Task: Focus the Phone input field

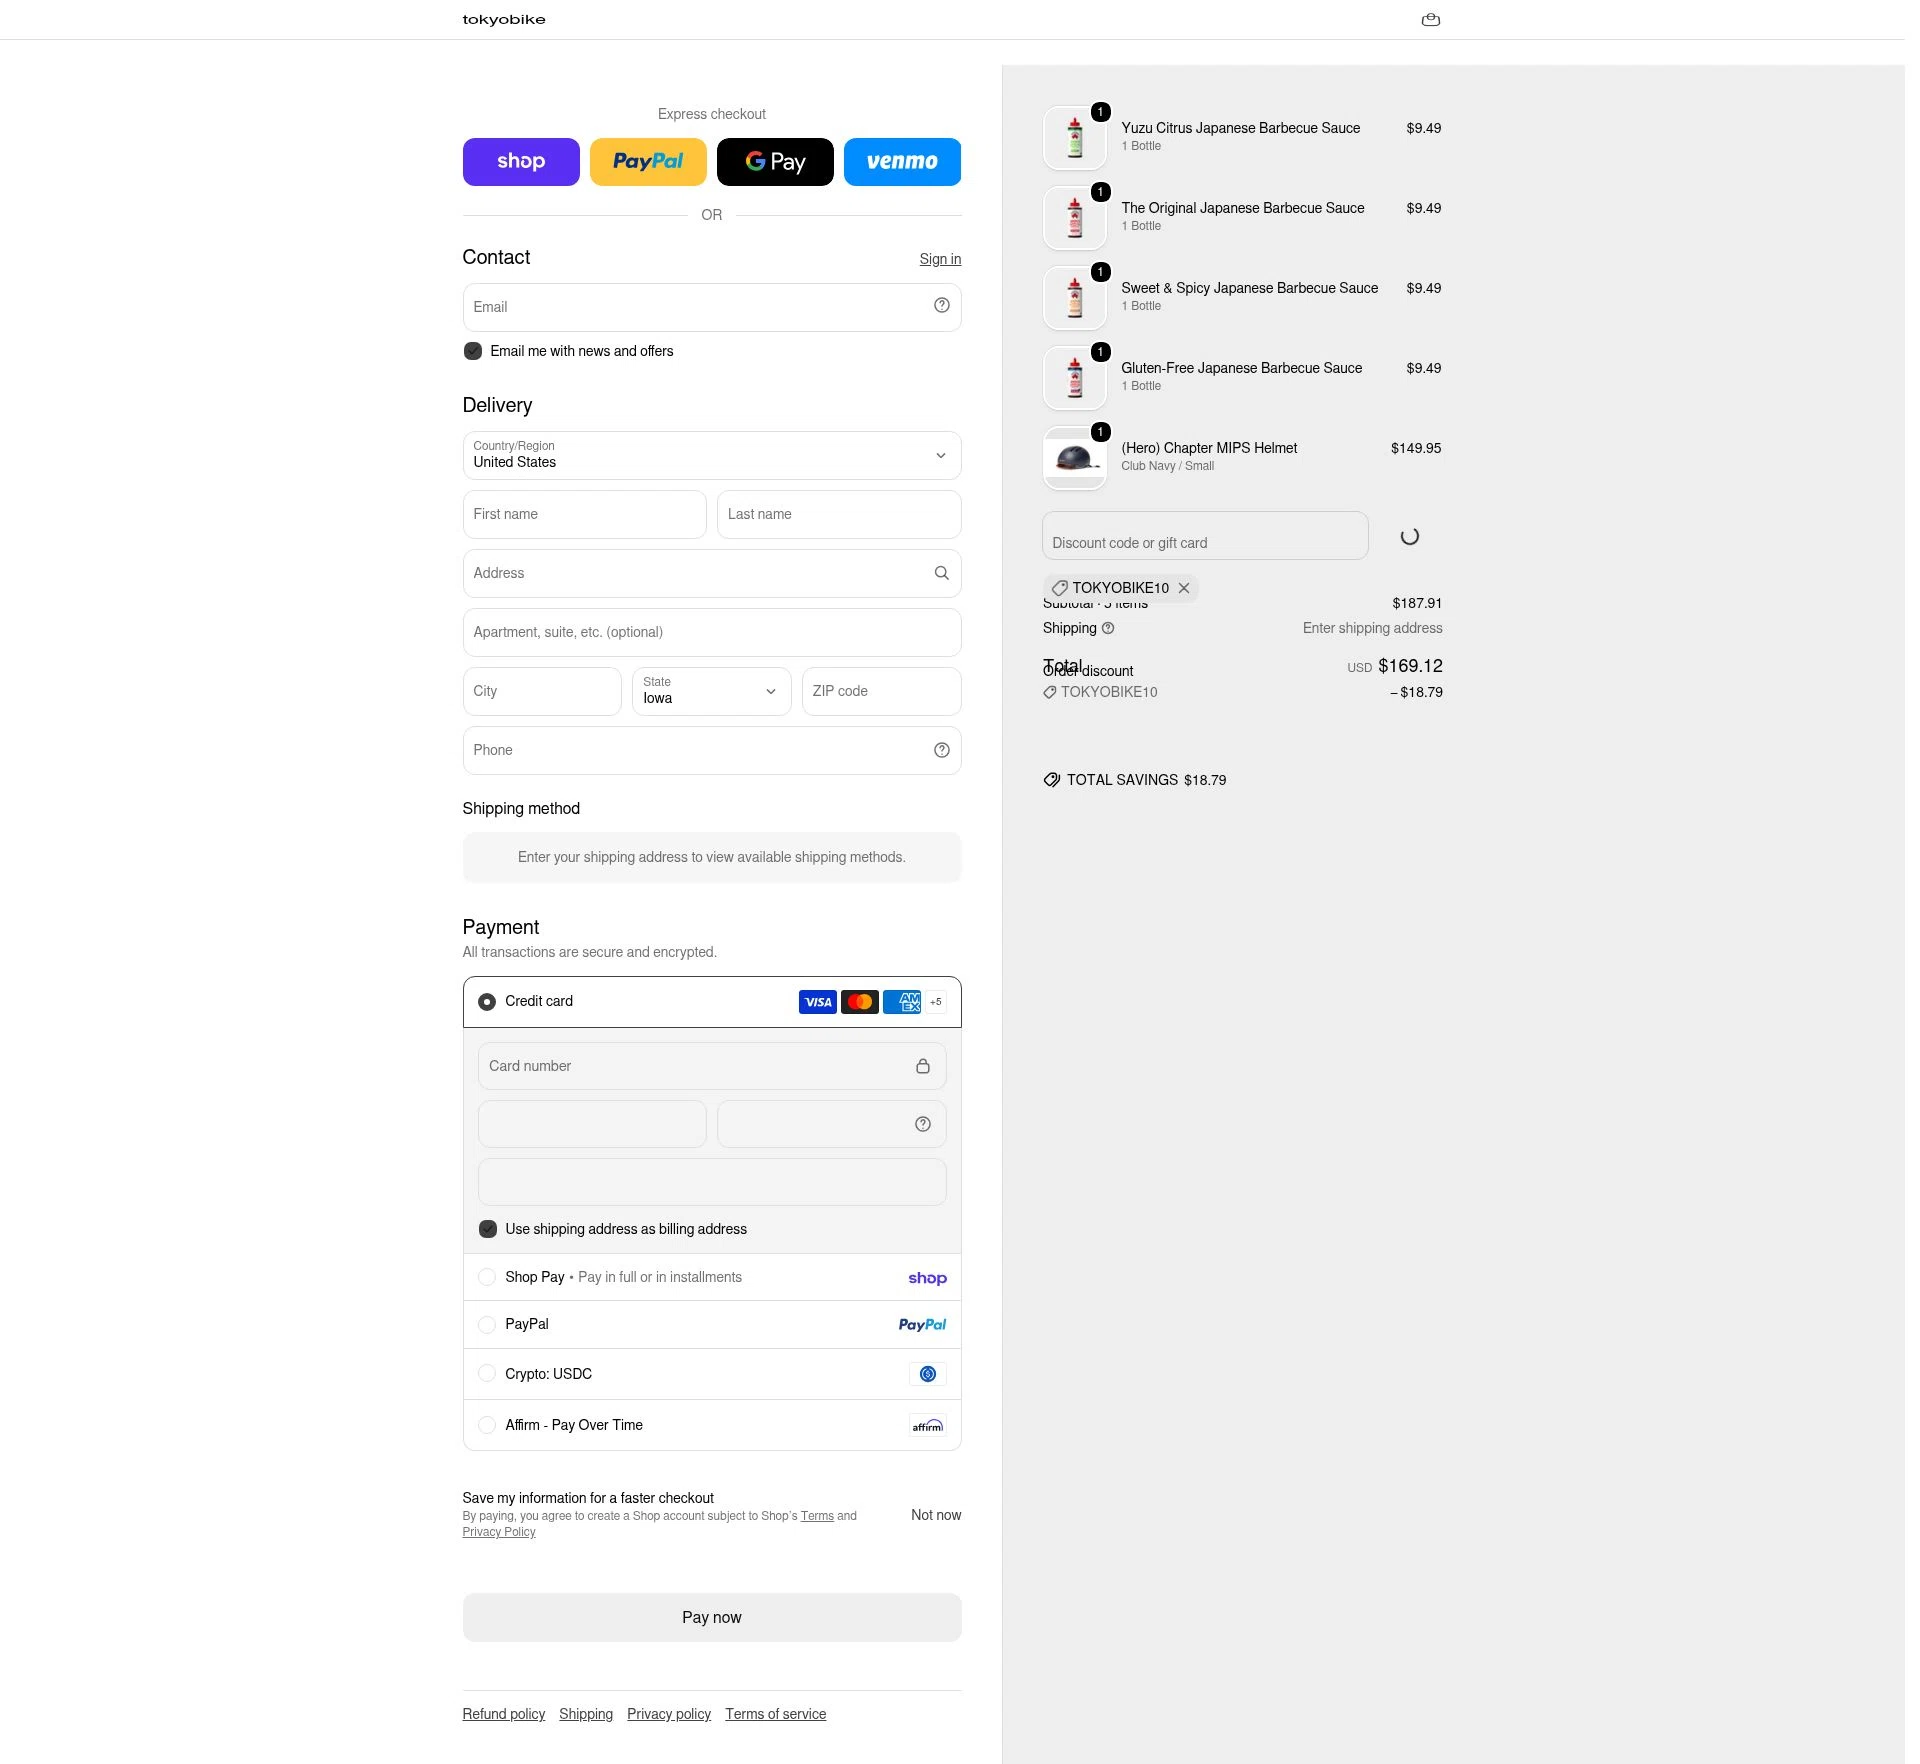Action: click(712, 751)
